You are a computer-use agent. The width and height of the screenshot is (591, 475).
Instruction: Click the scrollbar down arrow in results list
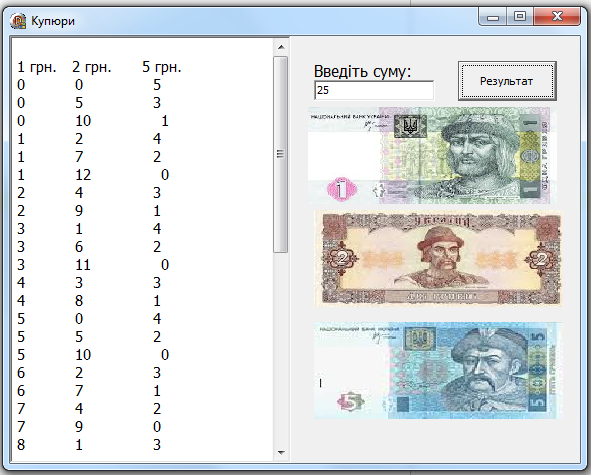pos(281,452)
